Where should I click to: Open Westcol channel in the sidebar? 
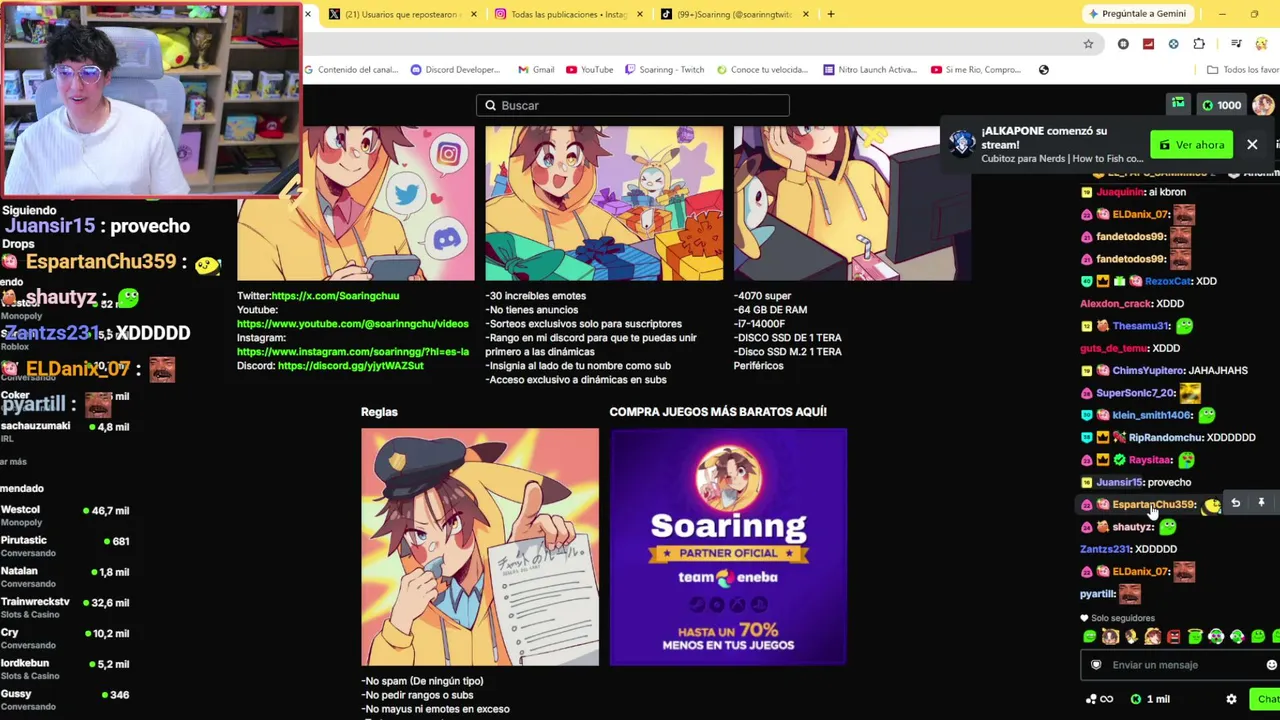65,516
